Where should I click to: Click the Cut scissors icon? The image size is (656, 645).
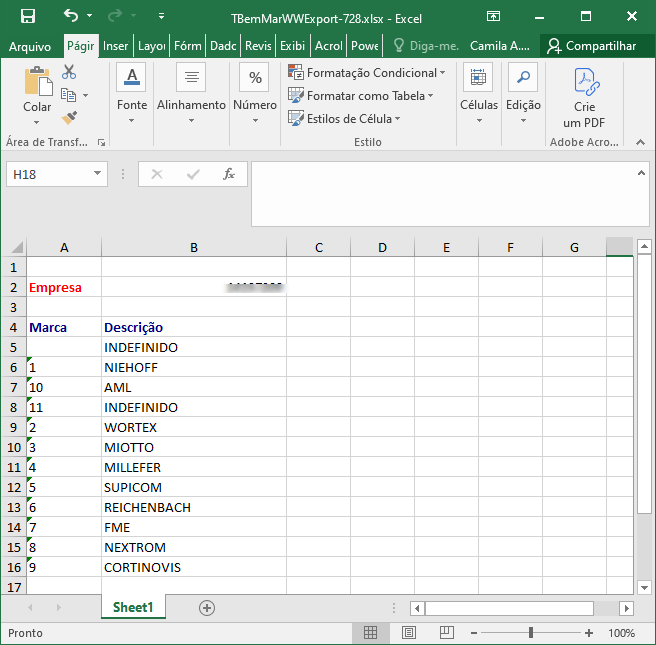click(x=69, y=72)
